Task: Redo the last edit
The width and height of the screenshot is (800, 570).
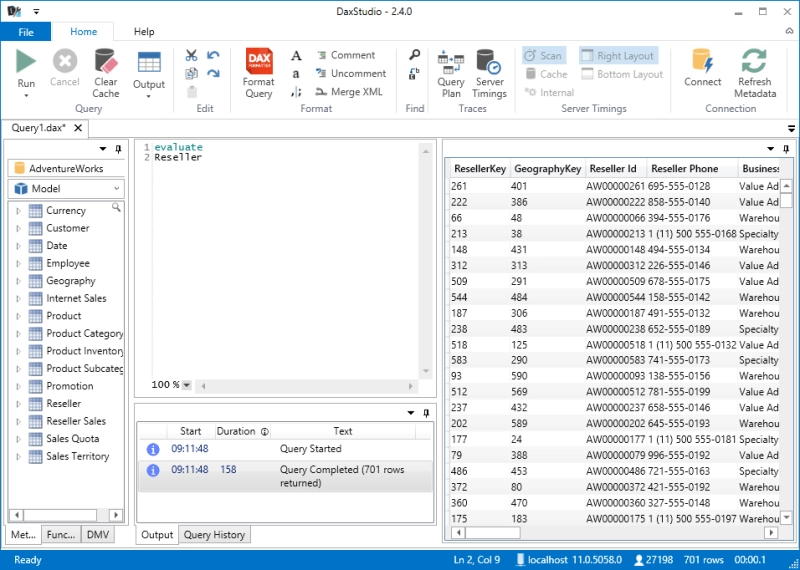Action: 213,73
